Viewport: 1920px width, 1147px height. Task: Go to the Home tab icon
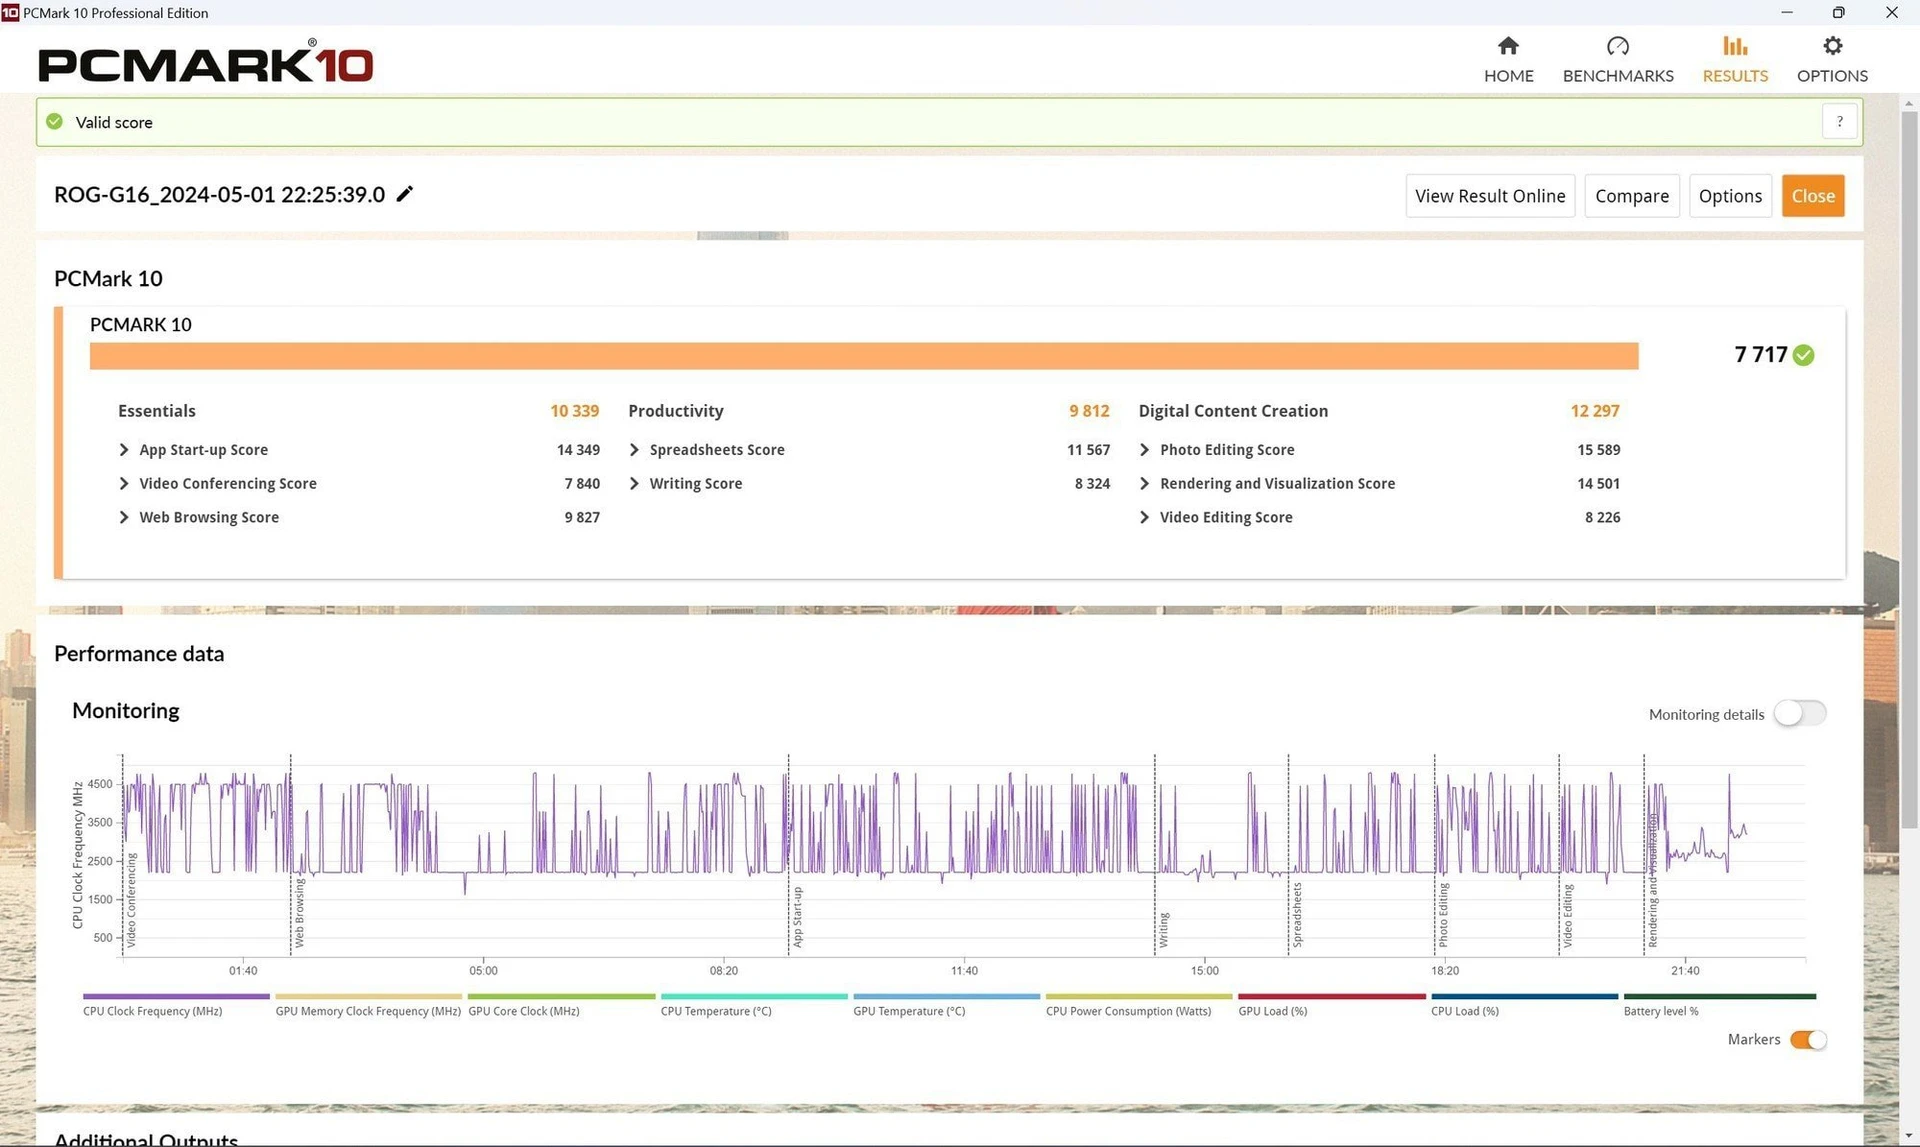point(1508,46)
